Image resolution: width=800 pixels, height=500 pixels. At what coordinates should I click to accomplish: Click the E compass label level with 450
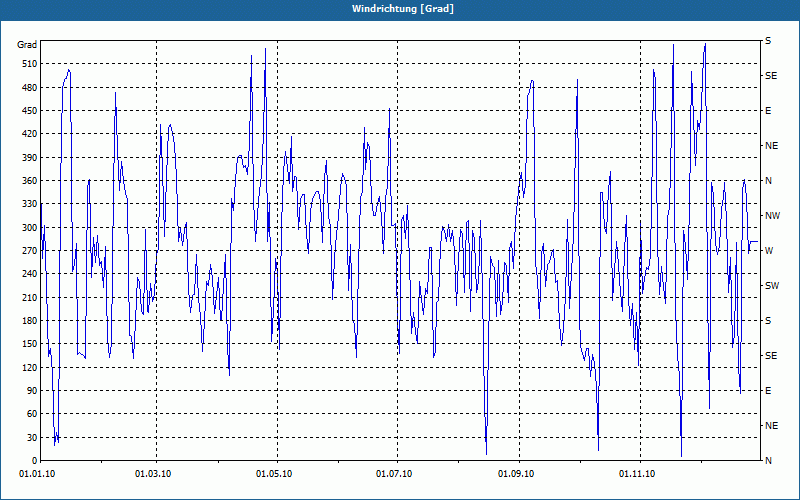click(768, 111)
